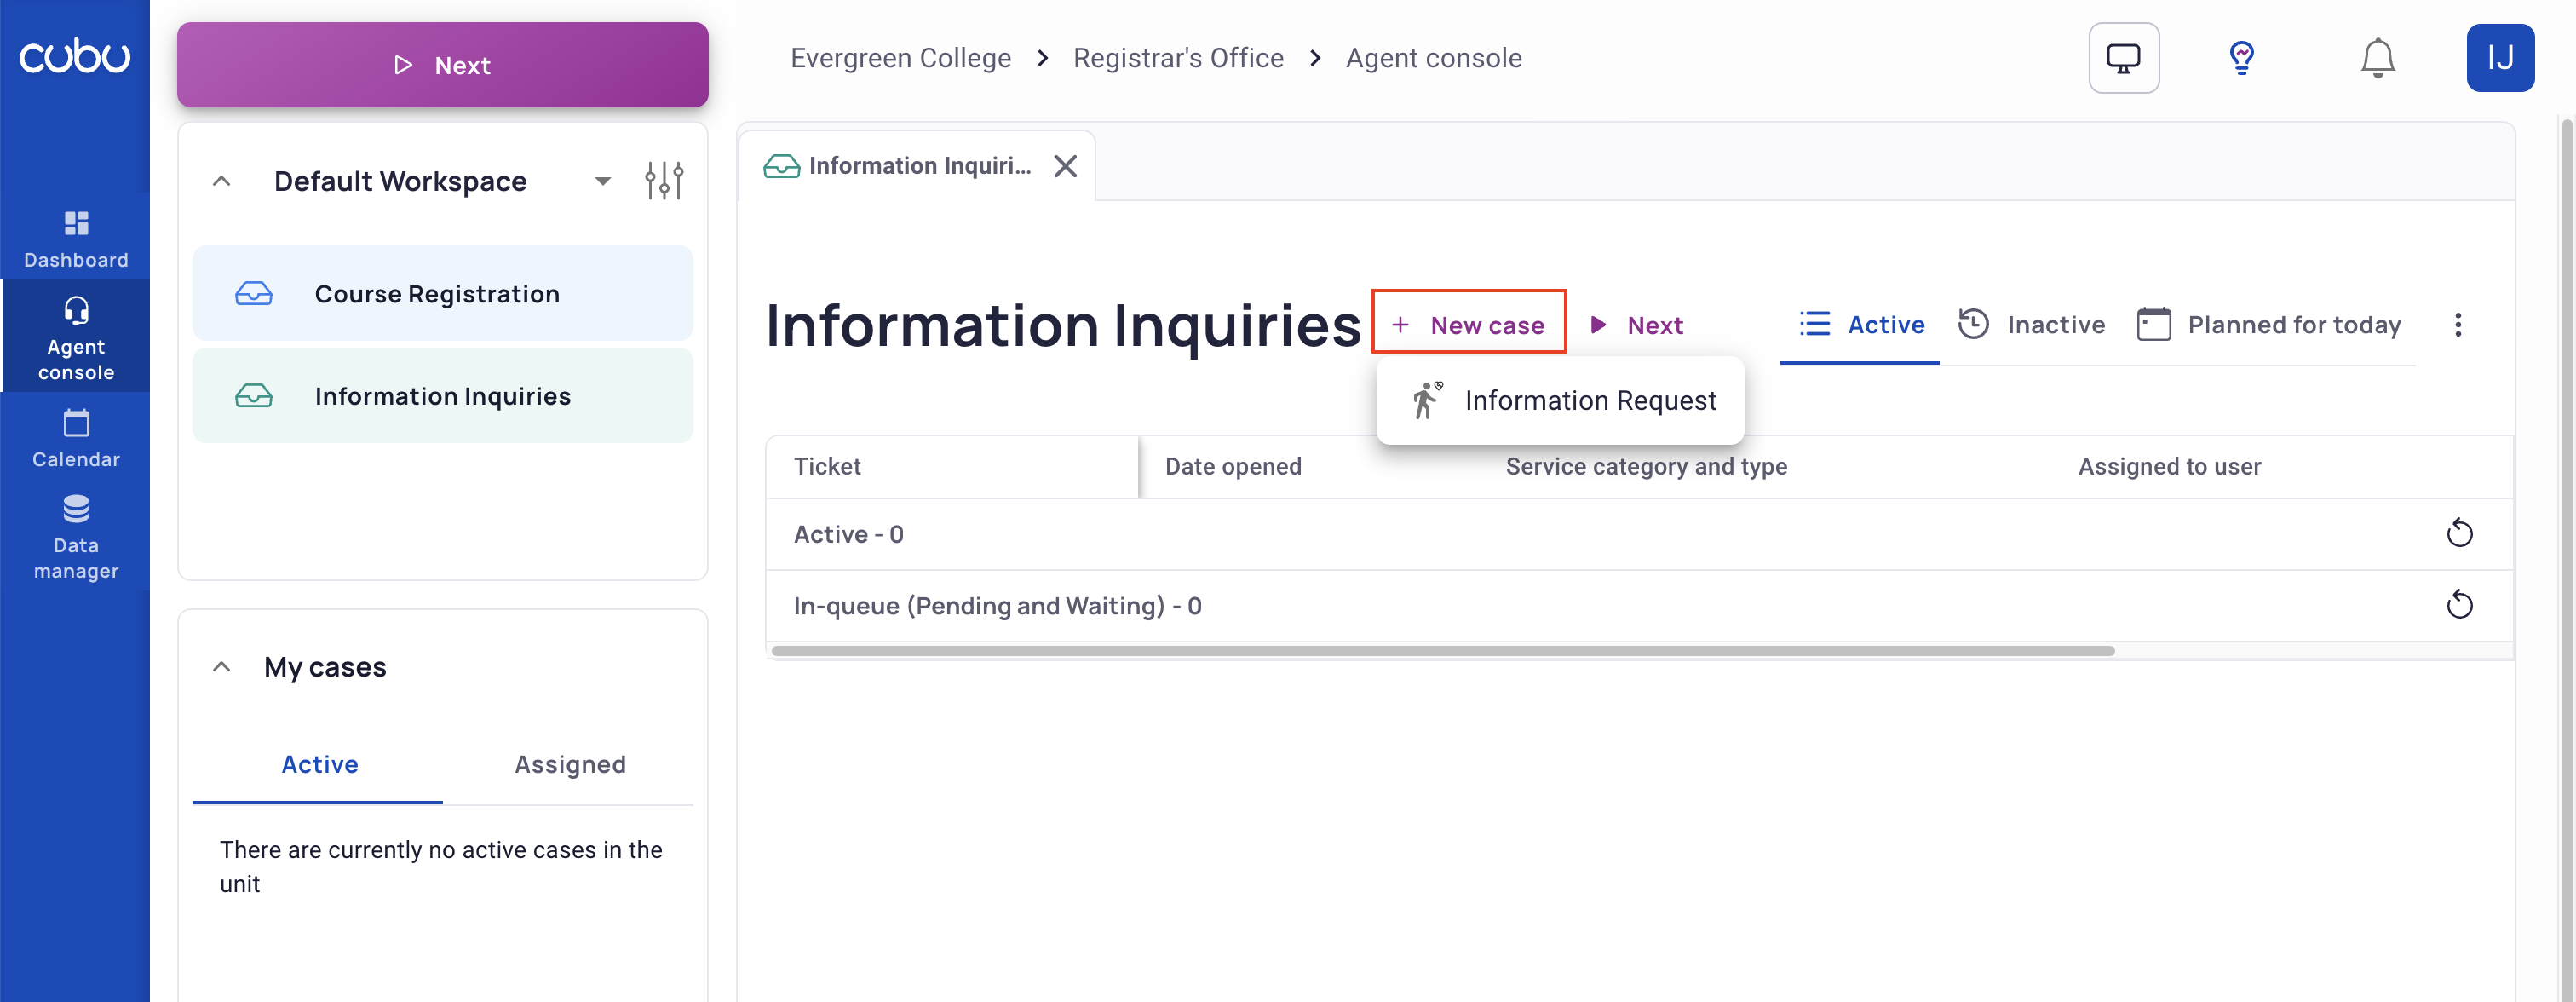Click Registrar's Office breadcrumb
The height and width of the screenshot is (1002, 2576).
pos(1177,58)
